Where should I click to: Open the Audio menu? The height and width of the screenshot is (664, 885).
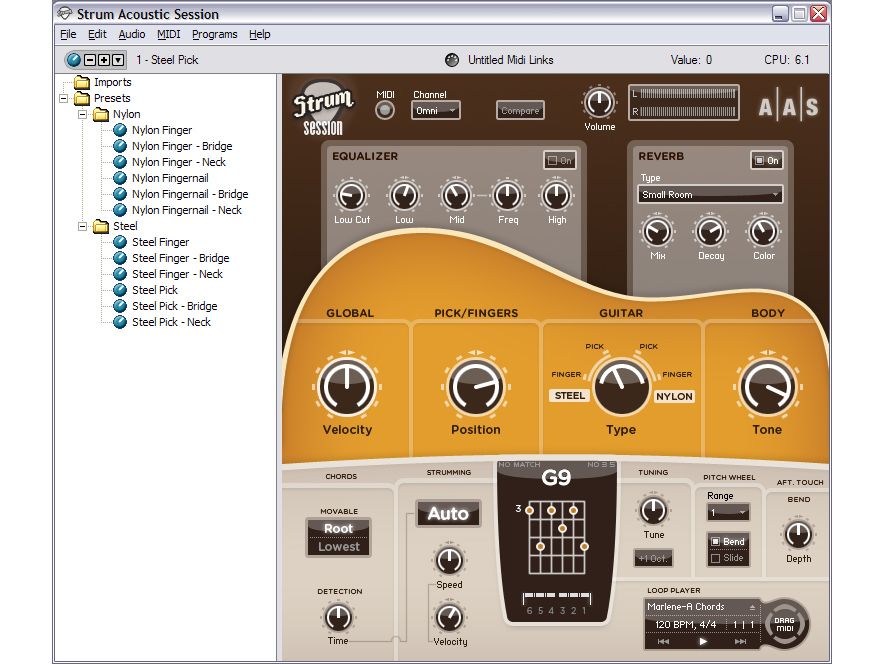tap(131, 34)
